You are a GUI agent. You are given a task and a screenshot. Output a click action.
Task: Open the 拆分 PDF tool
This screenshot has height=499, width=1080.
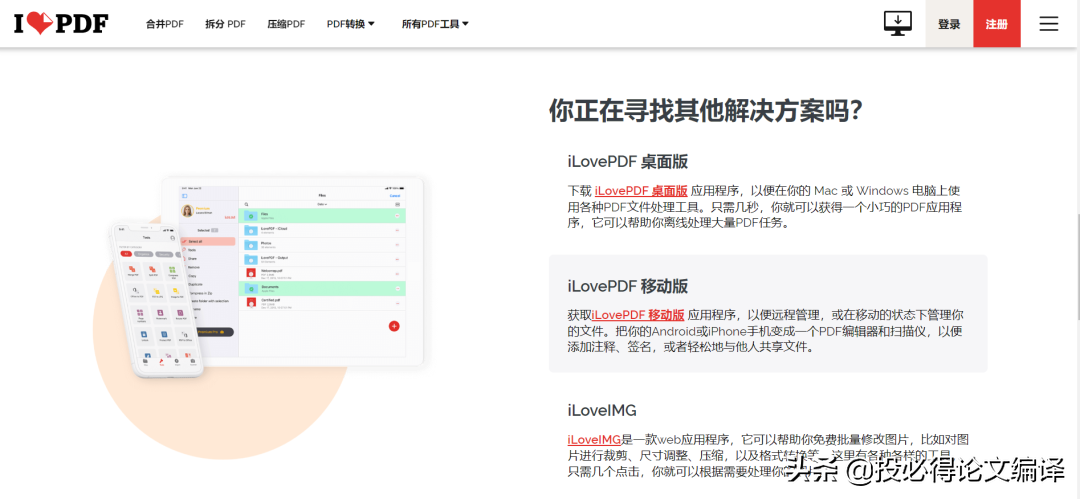coord(225,24)
